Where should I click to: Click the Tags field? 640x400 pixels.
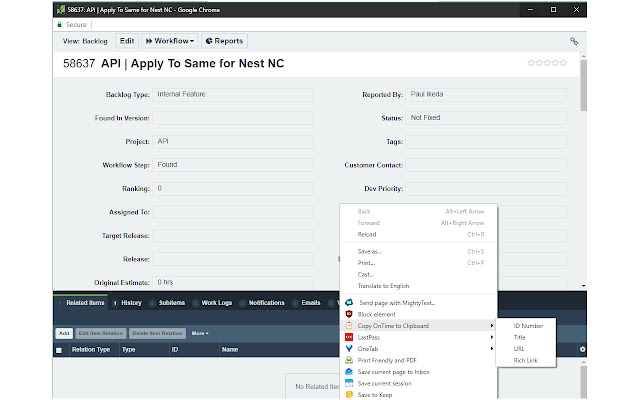(486, 141)
